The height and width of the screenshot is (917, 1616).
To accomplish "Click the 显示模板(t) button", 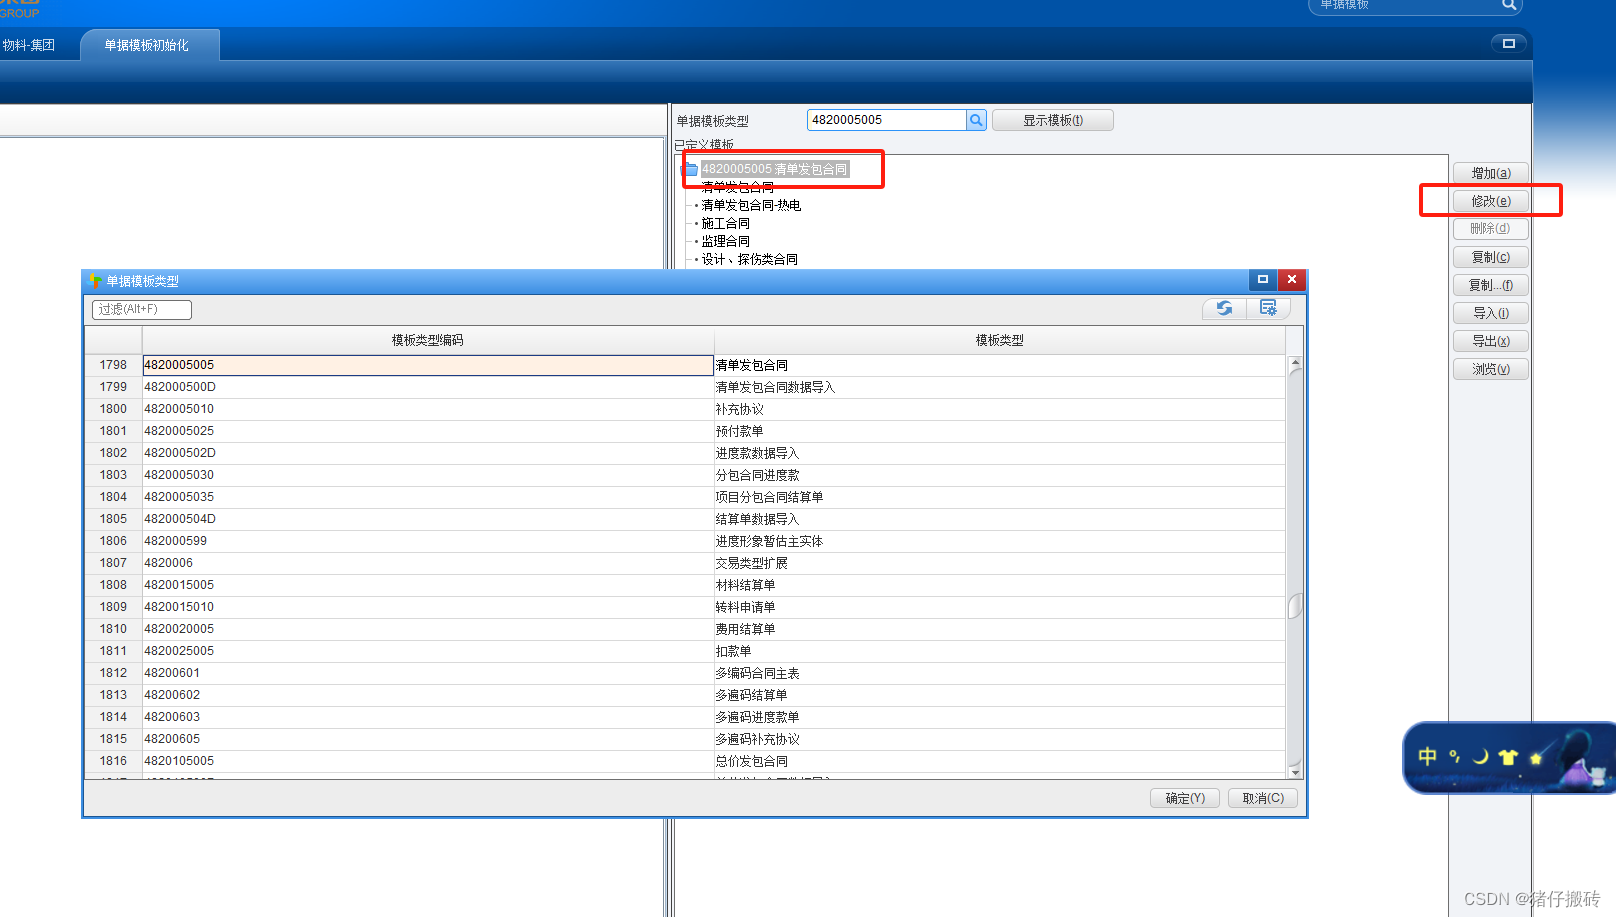I will point(1052,119).
